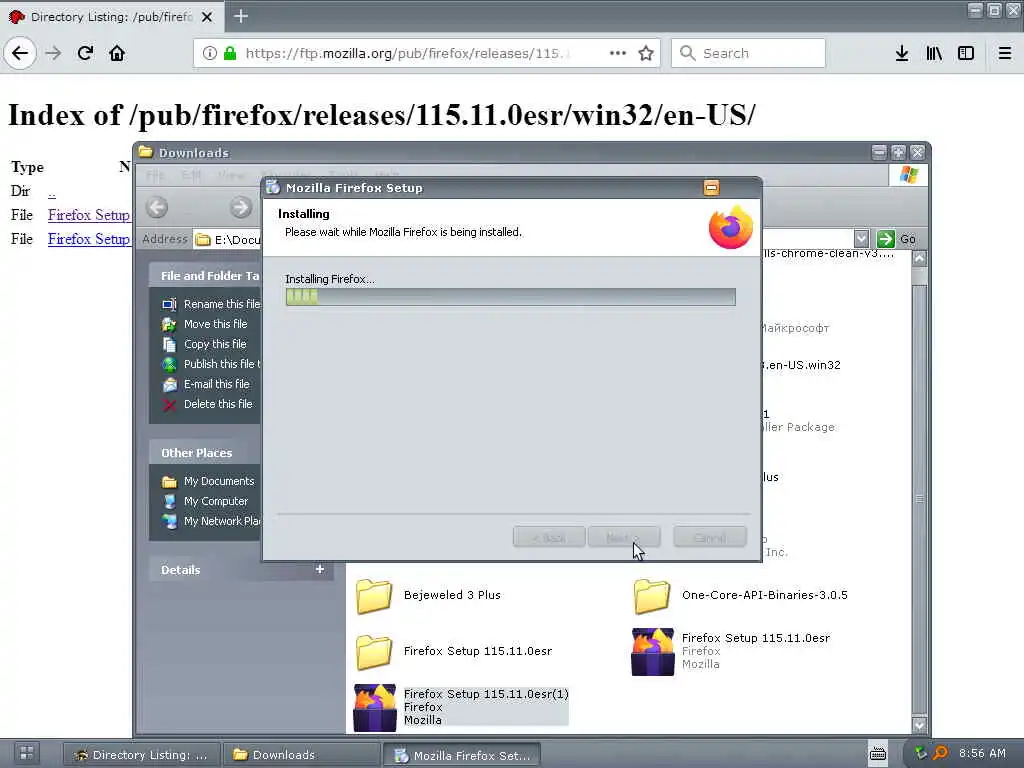Switch to the Downloads taskbar button

[x=301, y=755]
